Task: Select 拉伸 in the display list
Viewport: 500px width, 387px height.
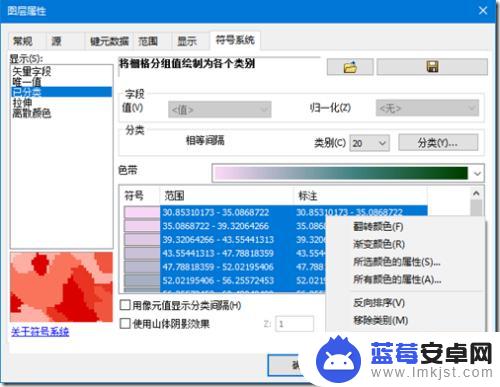Action: pyautogui.click(x=22, y=103)
